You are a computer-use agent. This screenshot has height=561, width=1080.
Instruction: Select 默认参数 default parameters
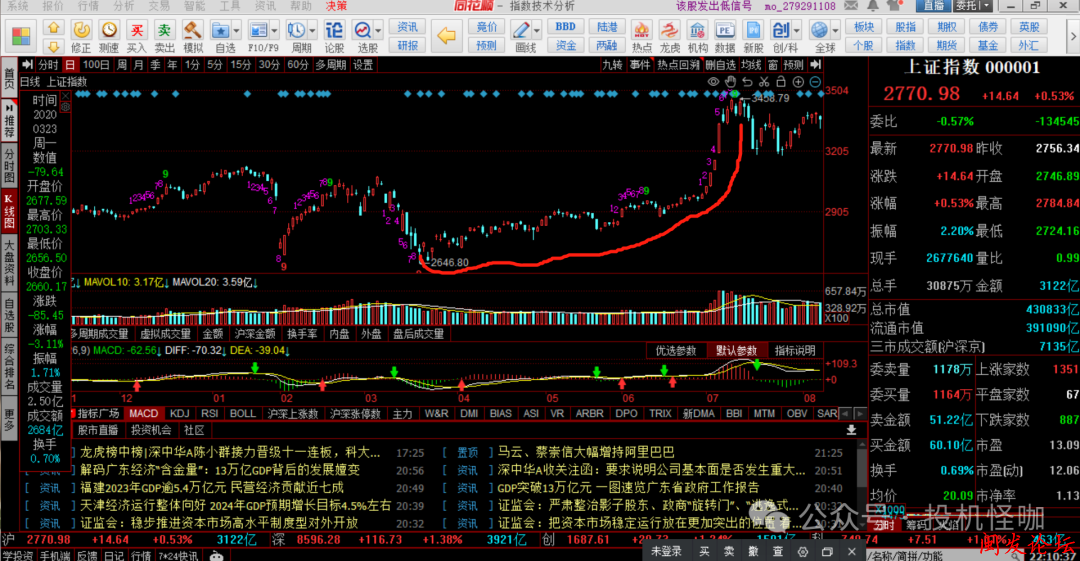coord(736,351)
